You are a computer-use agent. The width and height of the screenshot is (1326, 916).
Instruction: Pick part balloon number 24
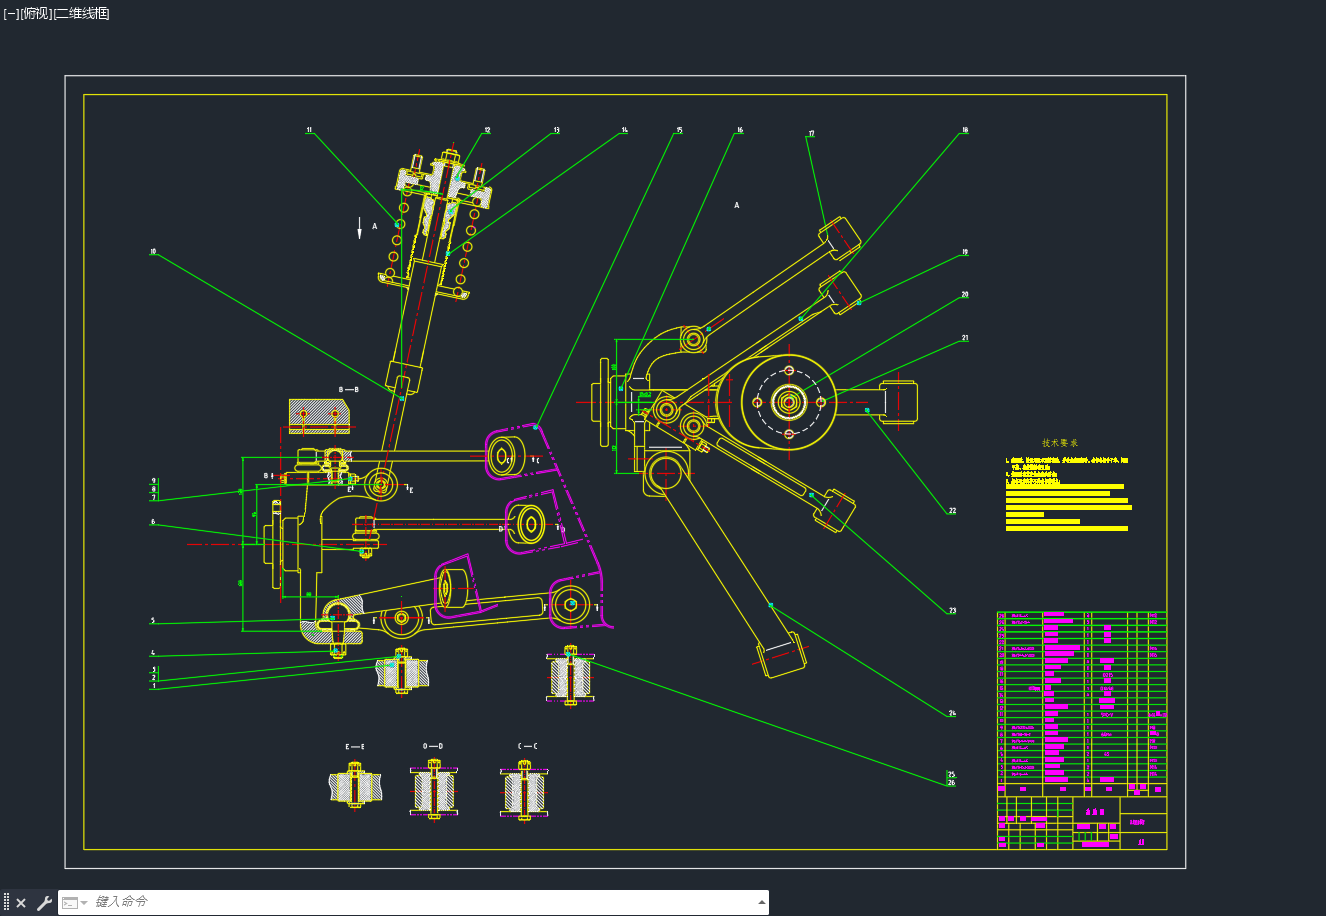[952, 713]
